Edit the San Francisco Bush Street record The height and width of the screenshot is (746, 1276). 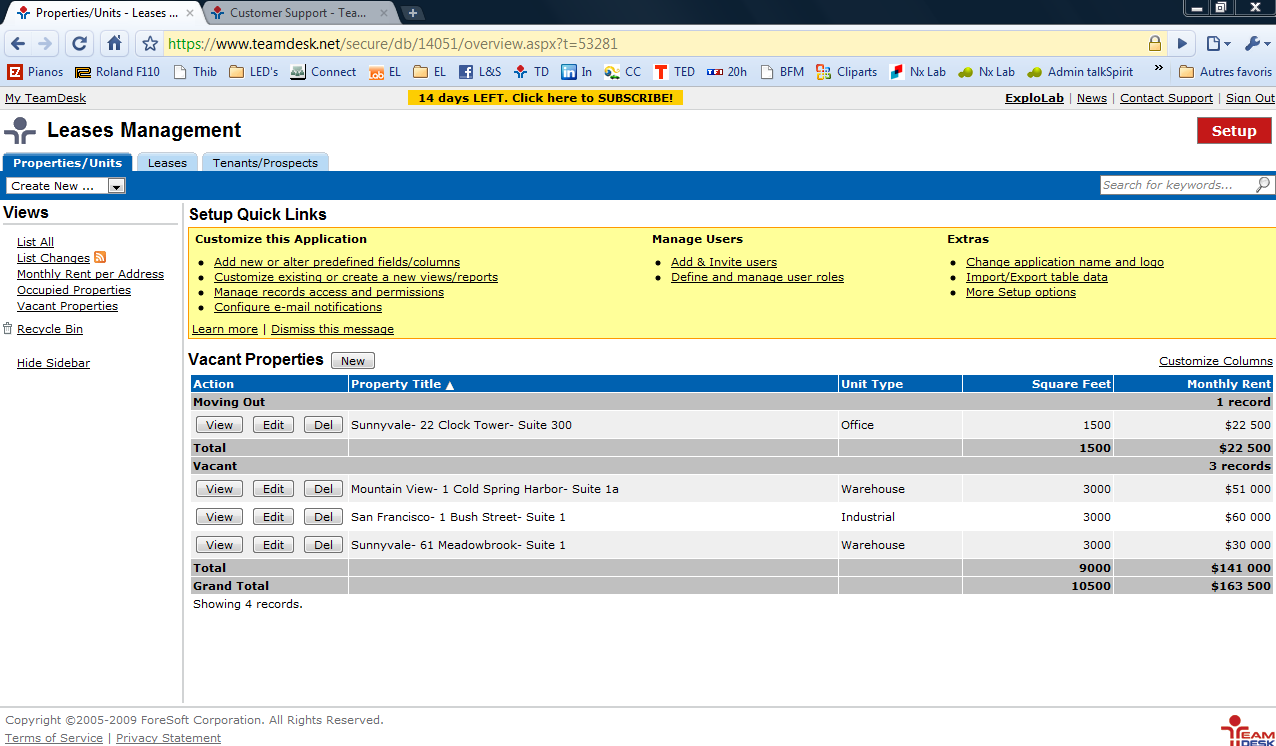(x=273, y=517)
